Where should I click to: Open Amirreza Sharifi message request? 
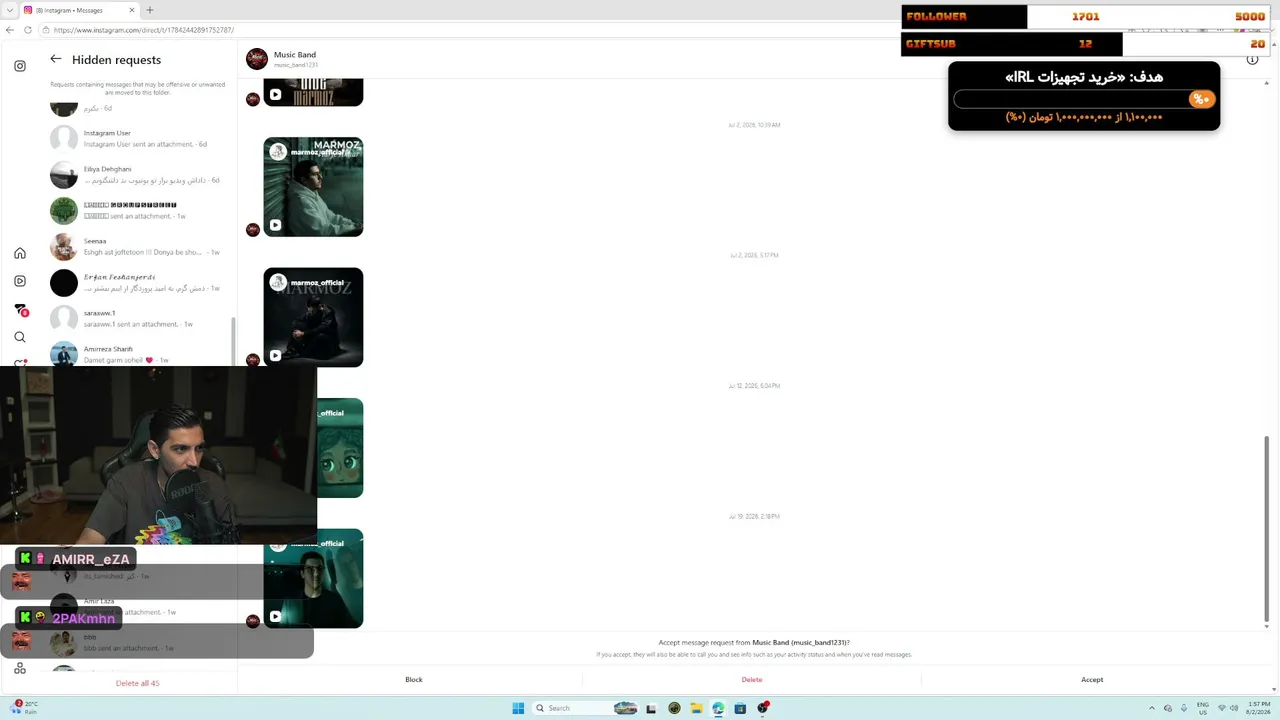pos(140,353)
